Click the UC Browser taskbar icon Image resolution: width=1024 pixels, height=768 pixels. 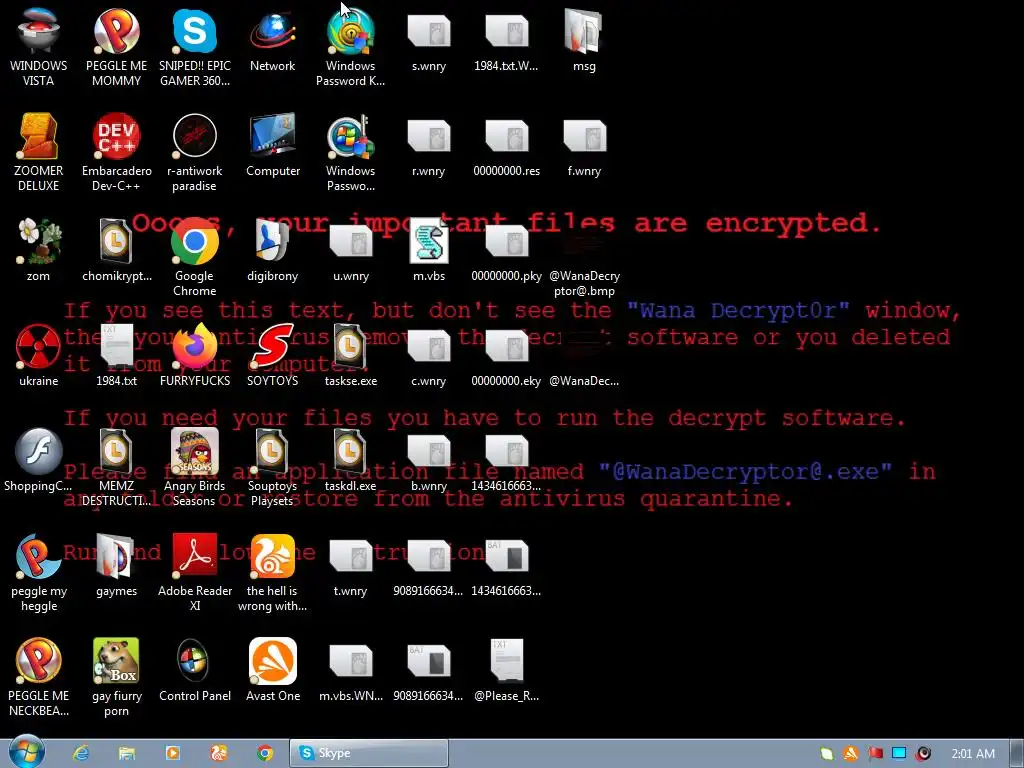pyautogui.click(x=219, y=753)
